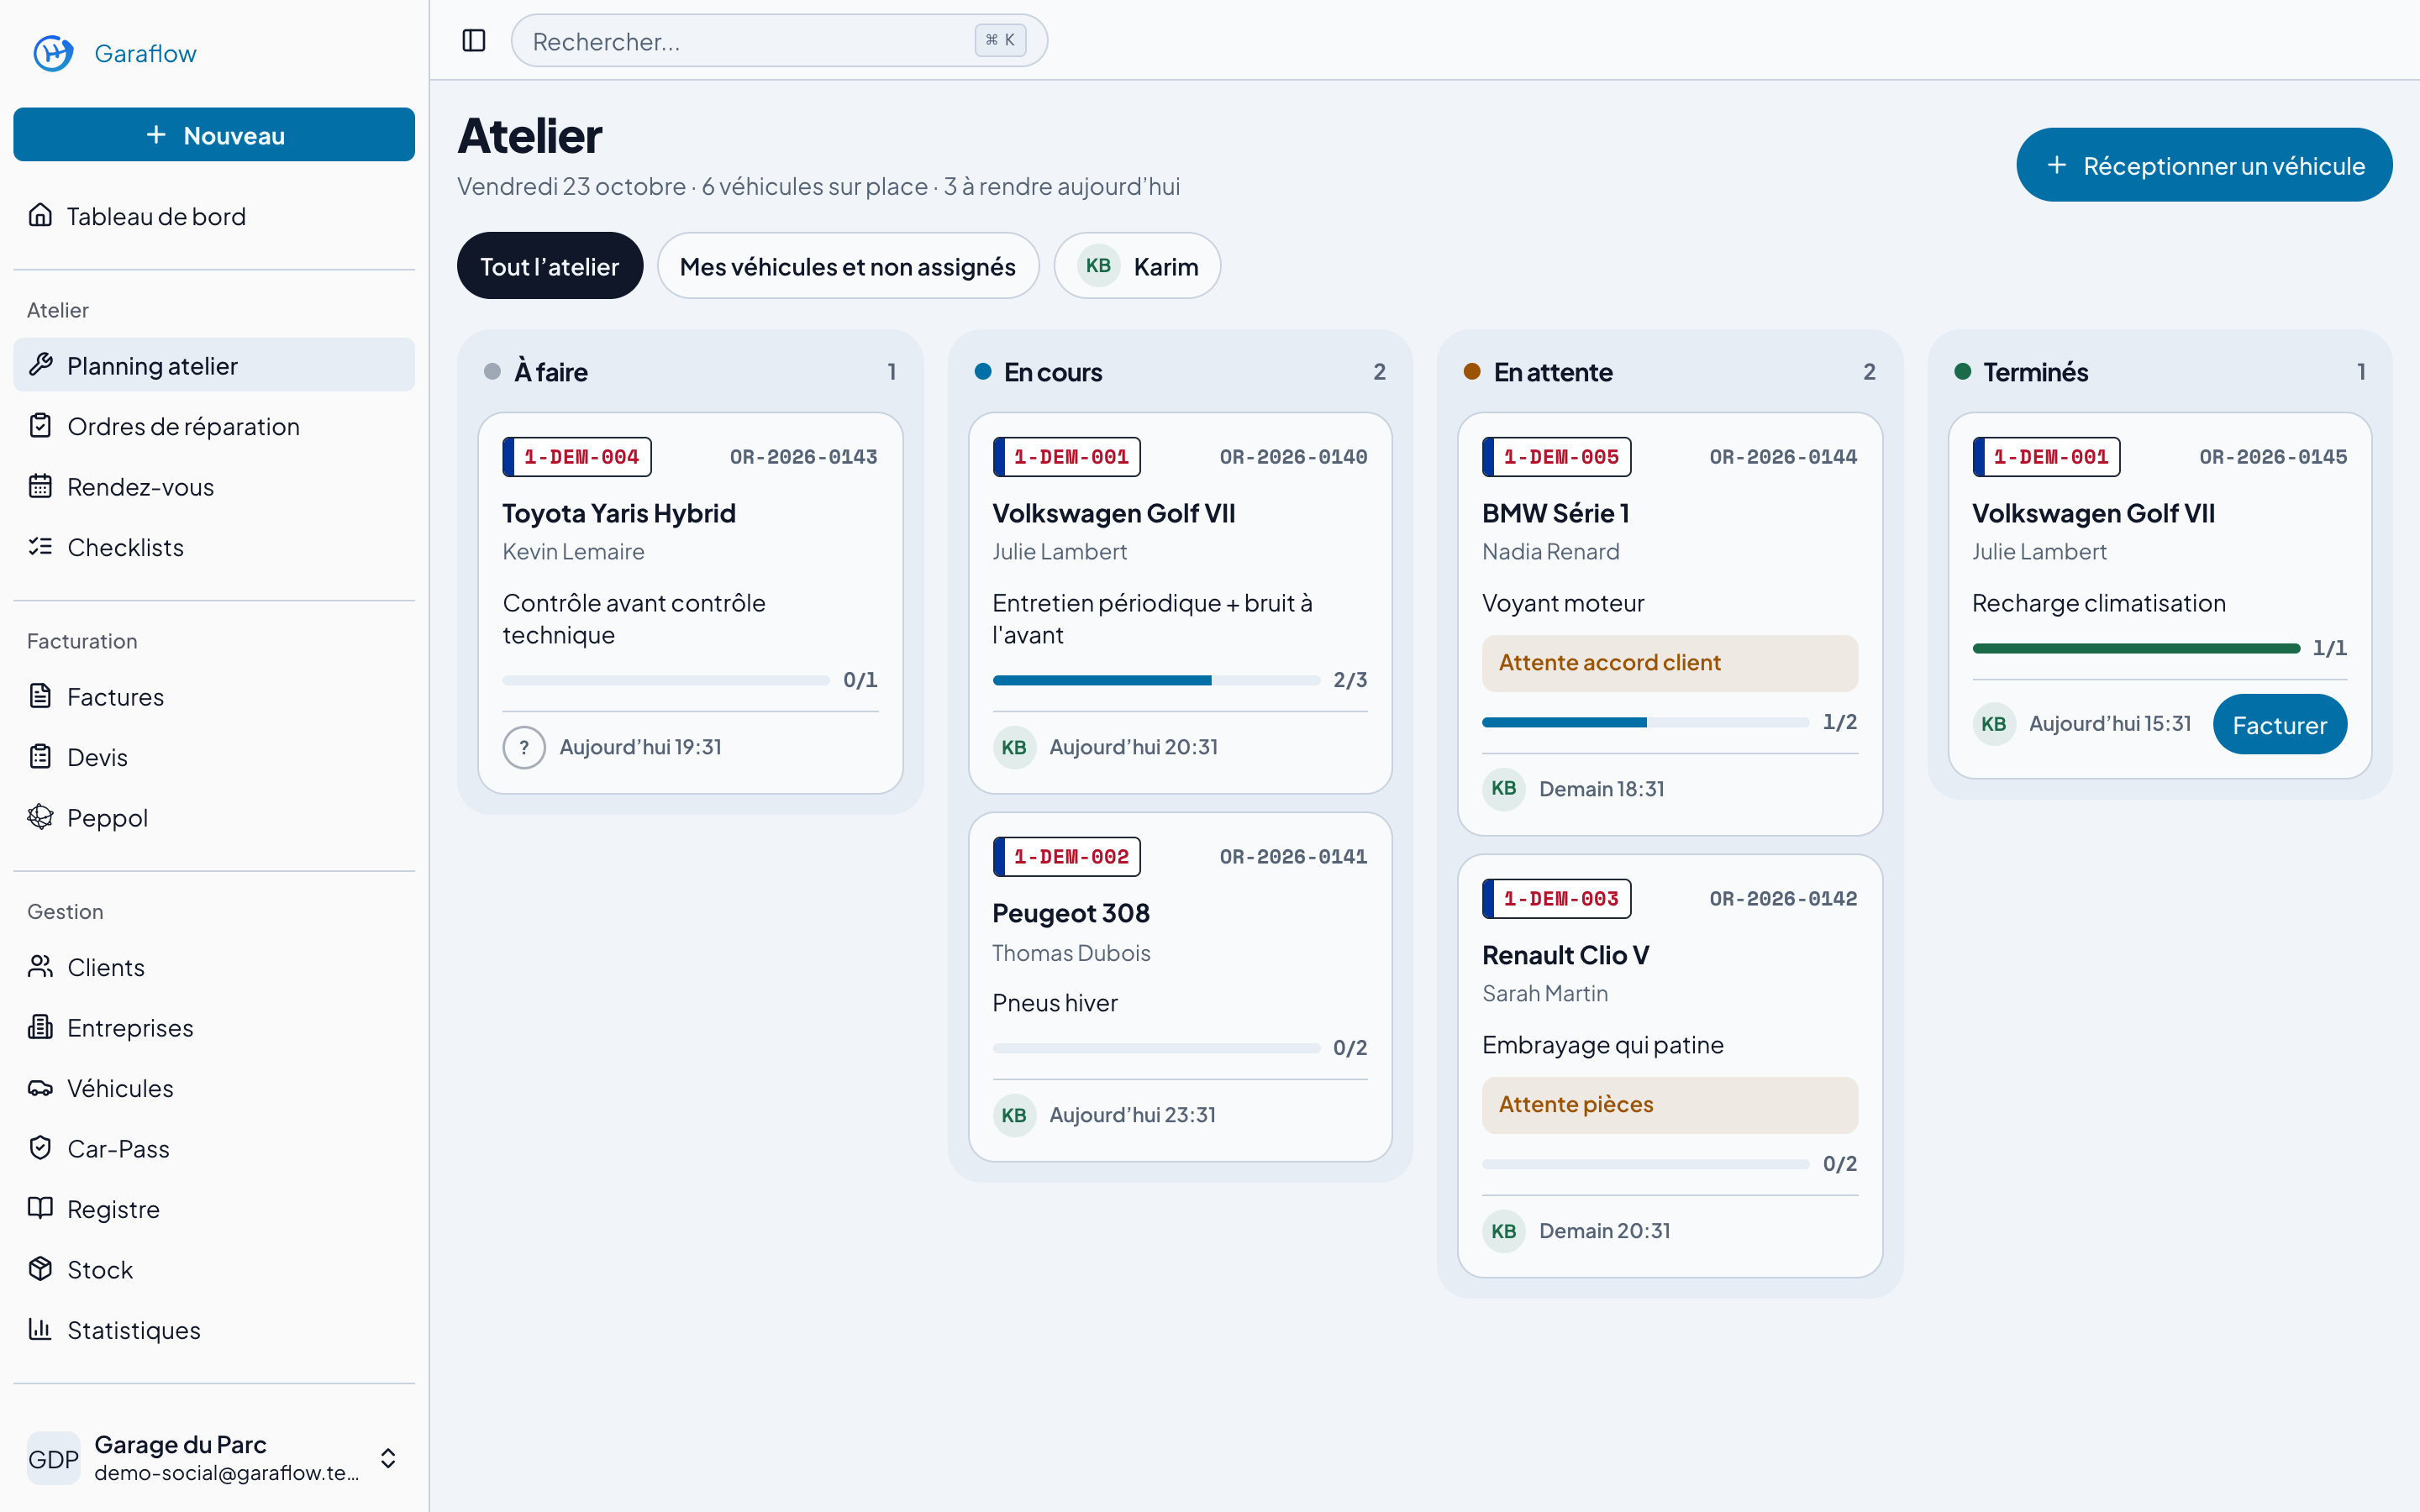The height and width of the screenshot is (1512, 2420).
Task: Click the En attente column header
Action: click(x=1670, y=372)
